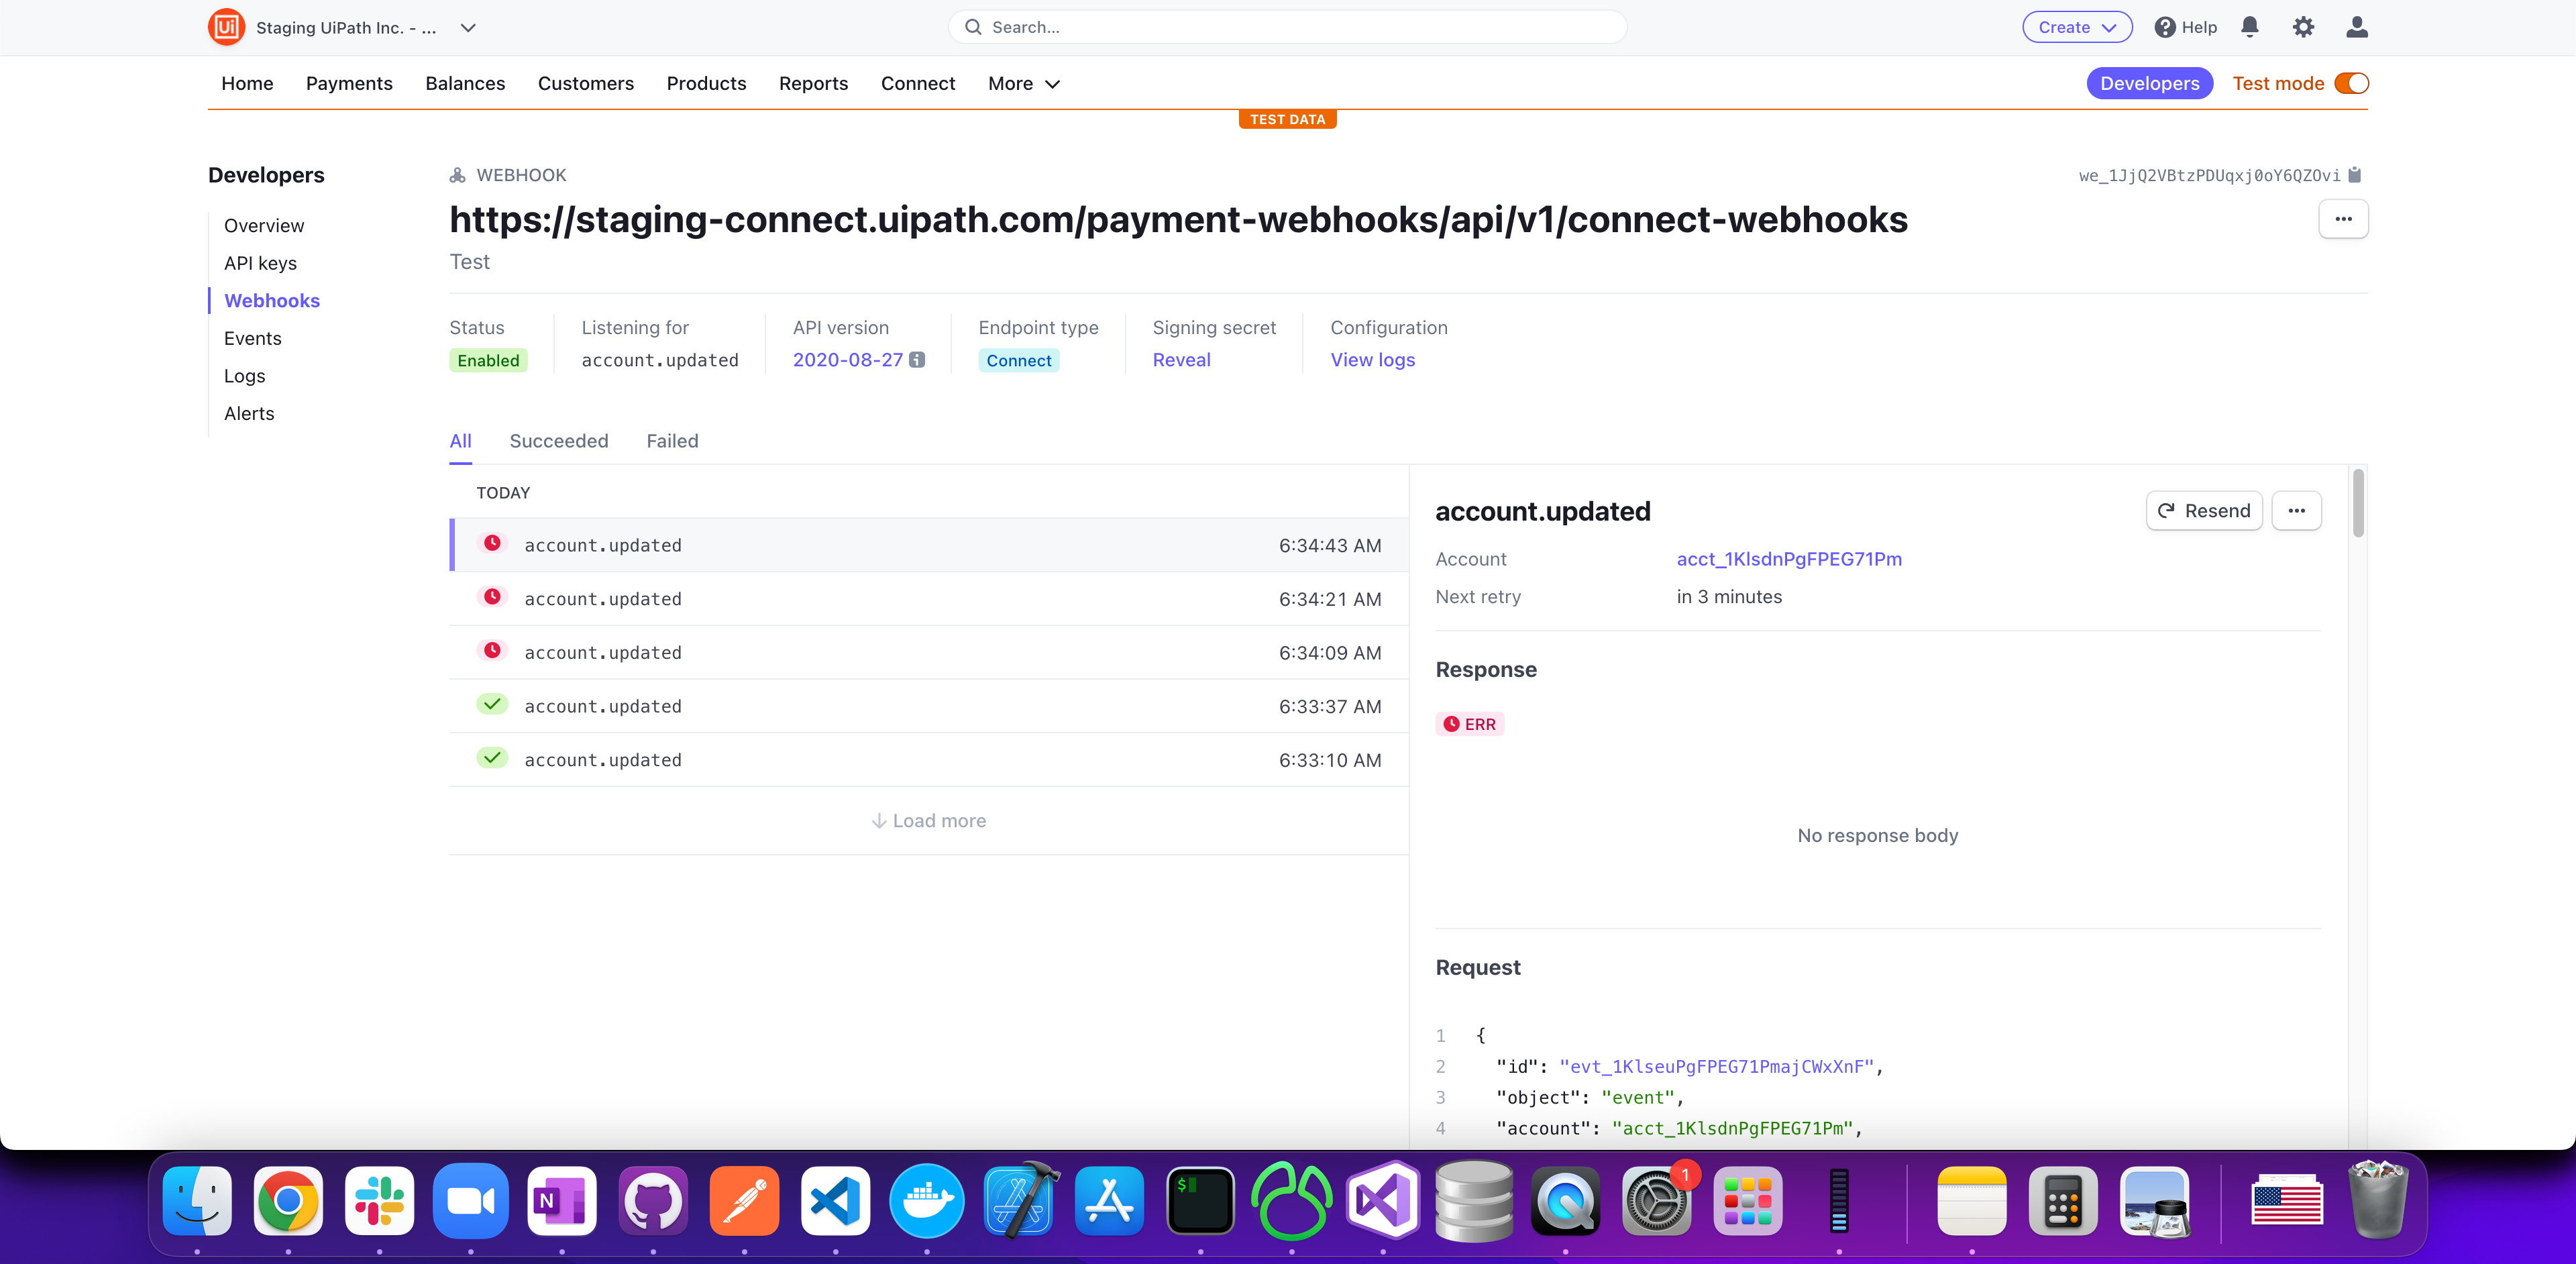Open account acct_1KlsdnPgFPEG71Pm link
2576x1264 pixels.
tap(1789, 559)
